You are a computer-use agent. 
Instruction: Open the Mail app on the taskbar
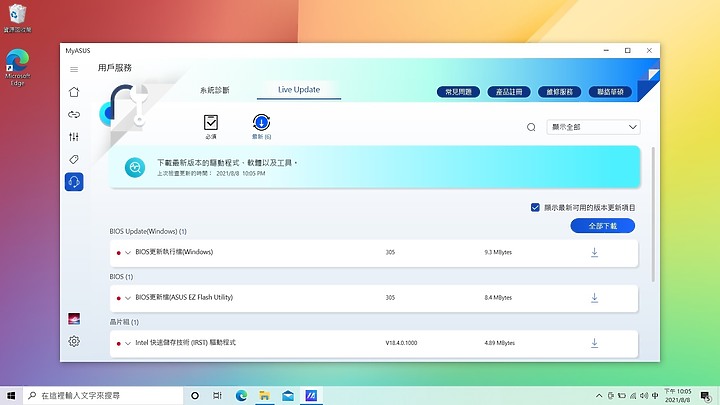tap(288, 395)
